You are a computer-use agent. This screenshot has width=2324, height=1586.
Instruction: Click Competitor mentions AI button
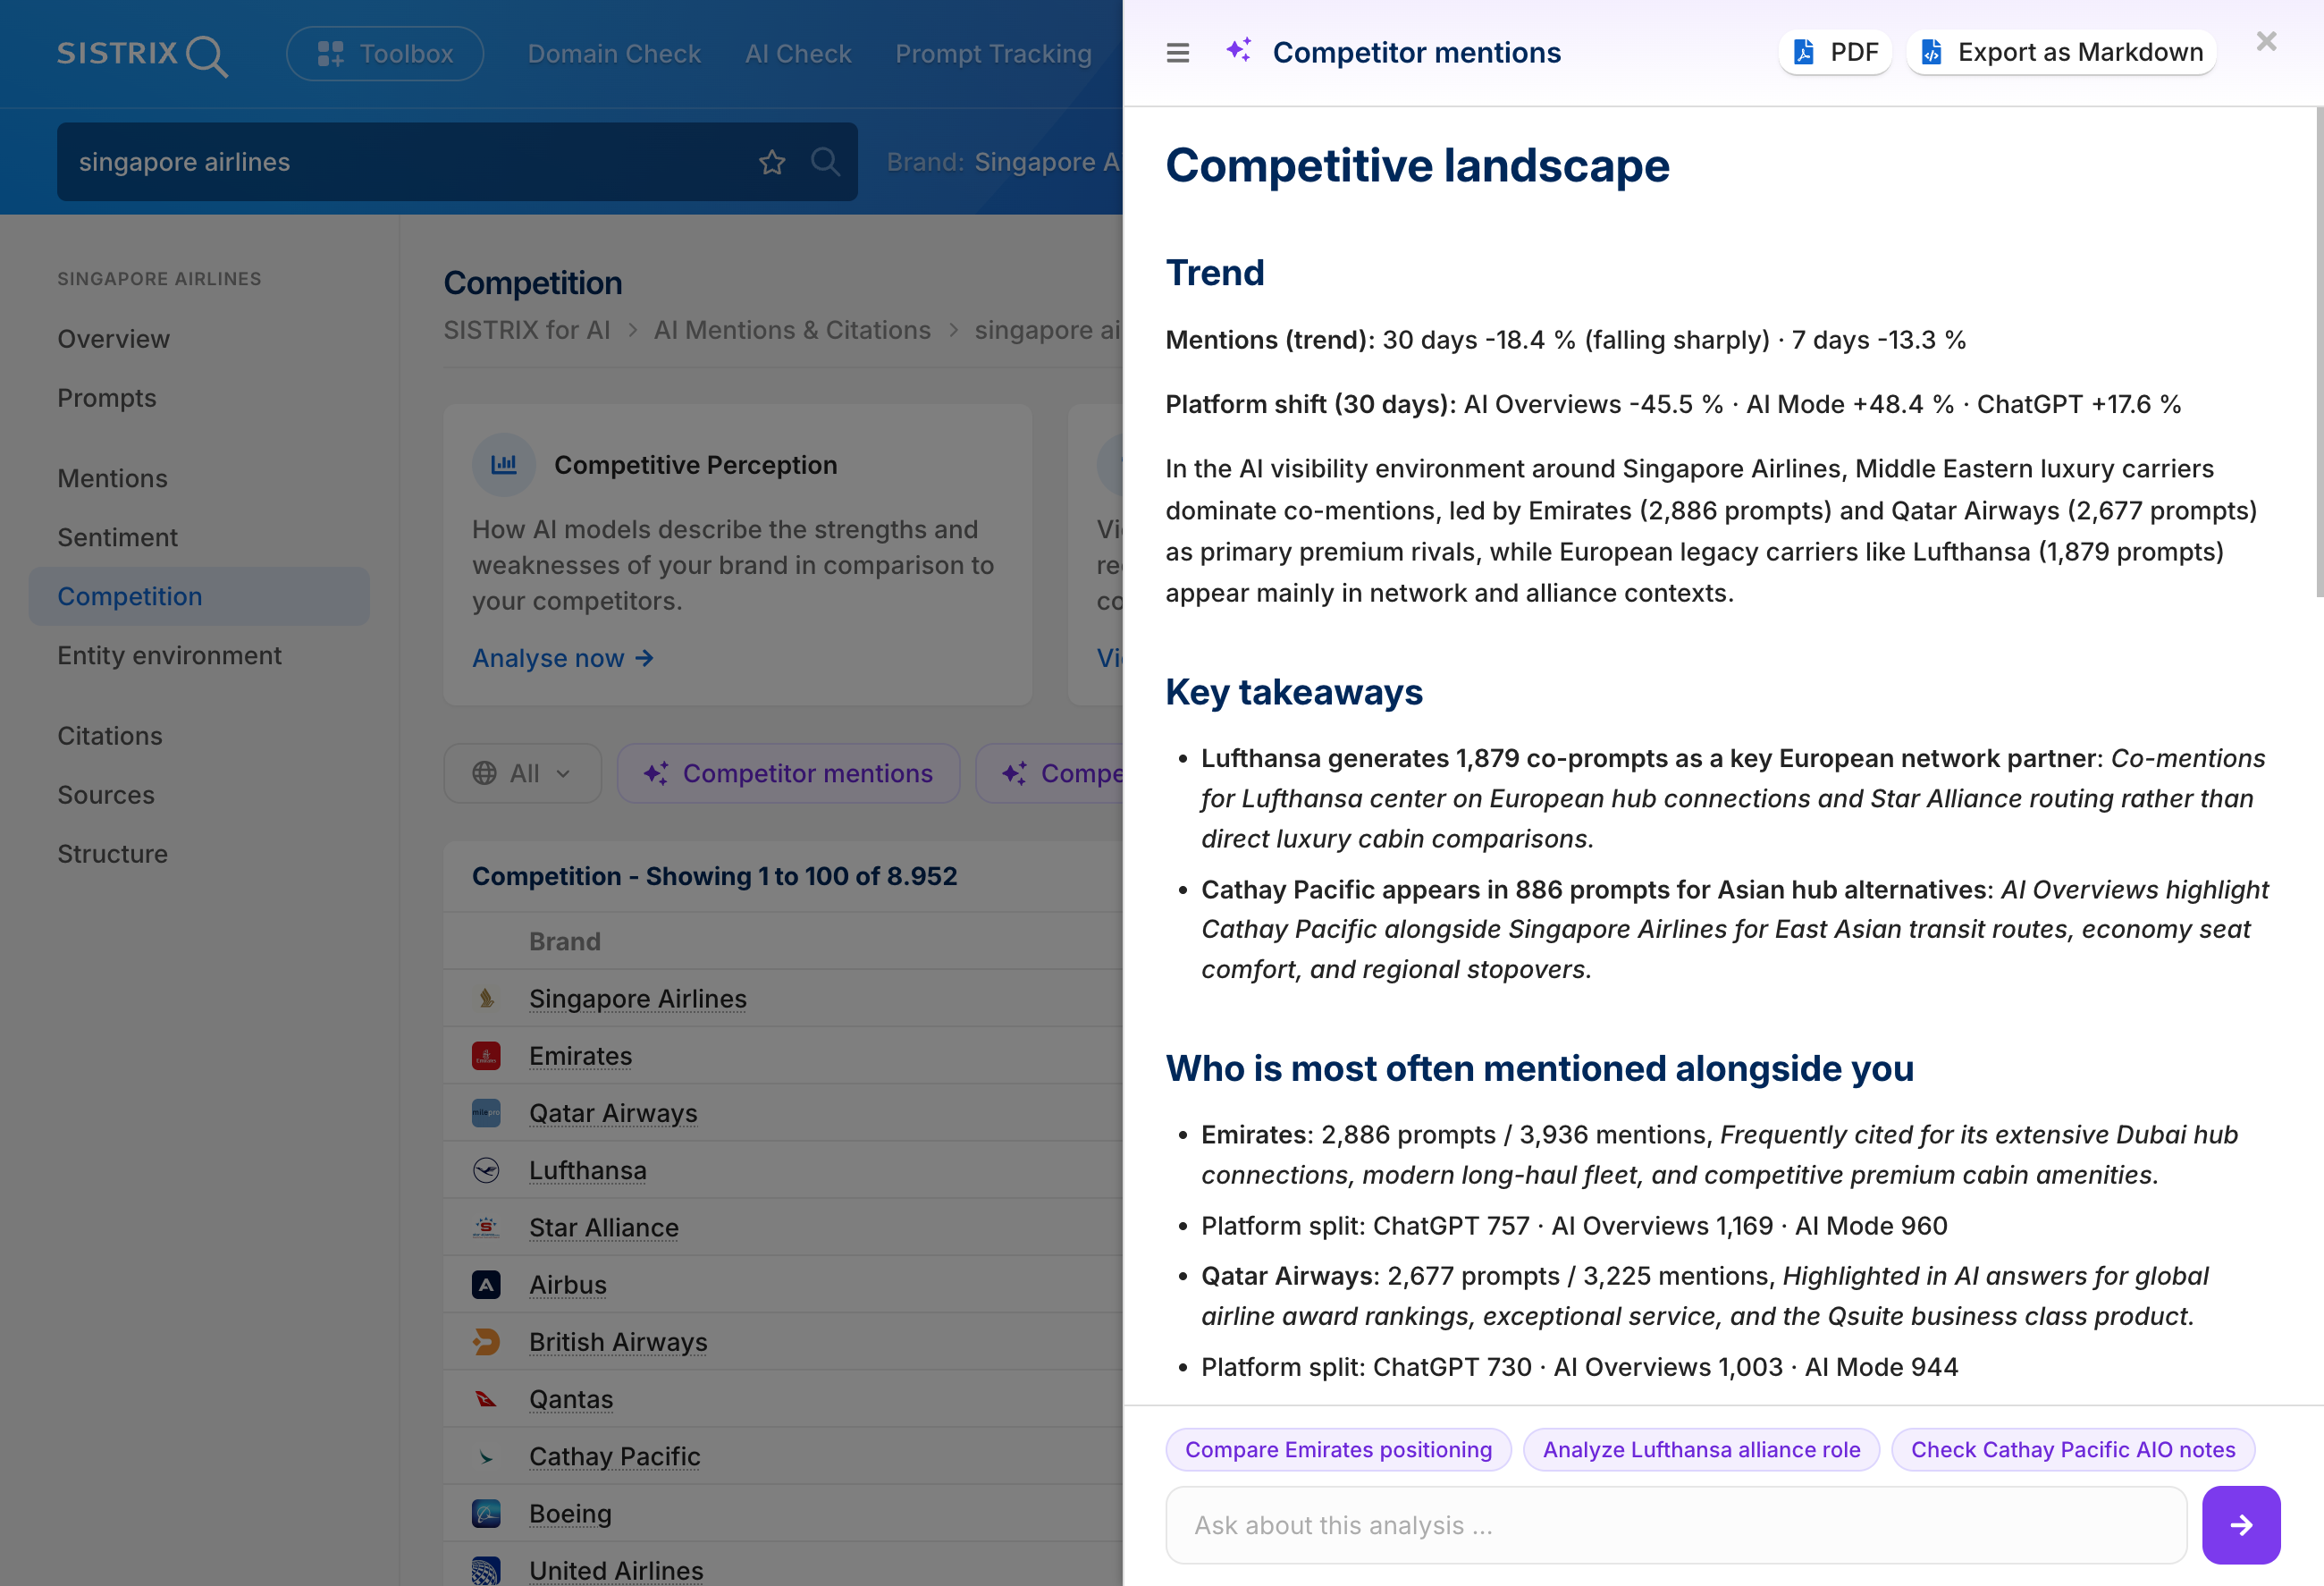[x=788, y=773]
